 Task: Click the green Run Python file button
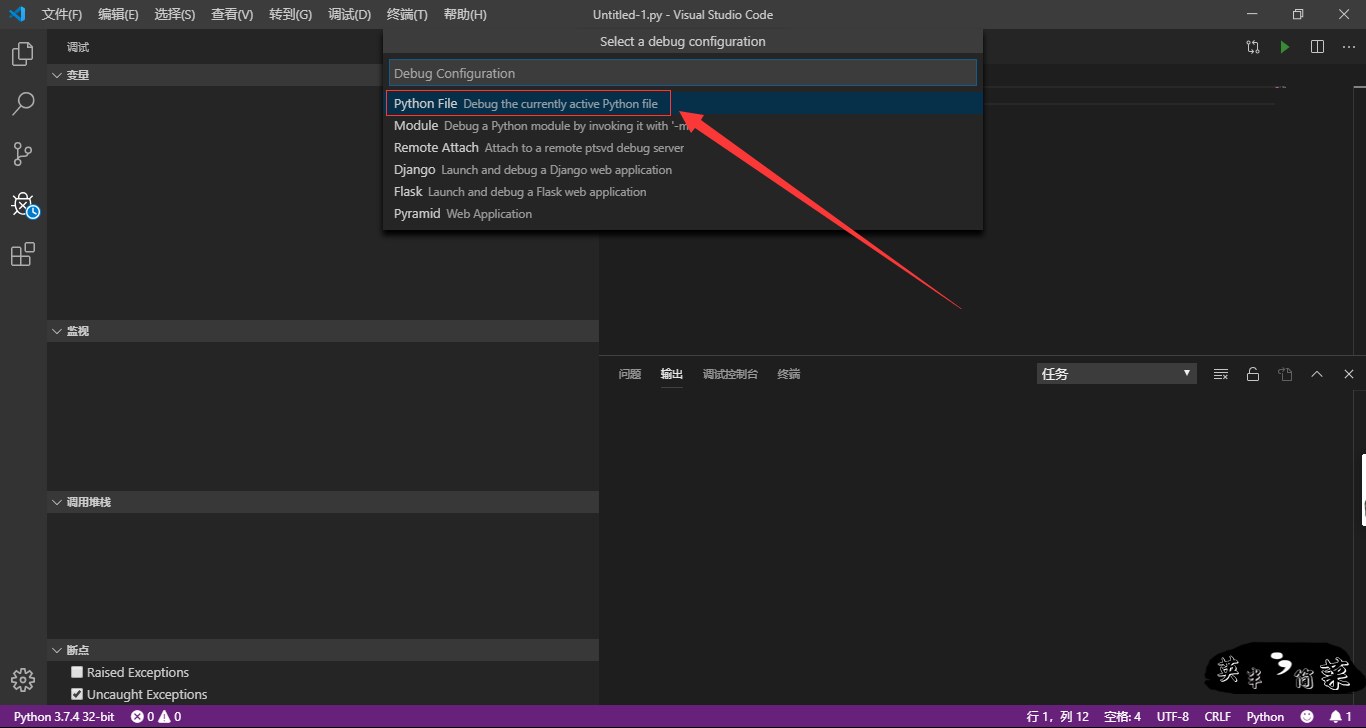[1285, 47]
